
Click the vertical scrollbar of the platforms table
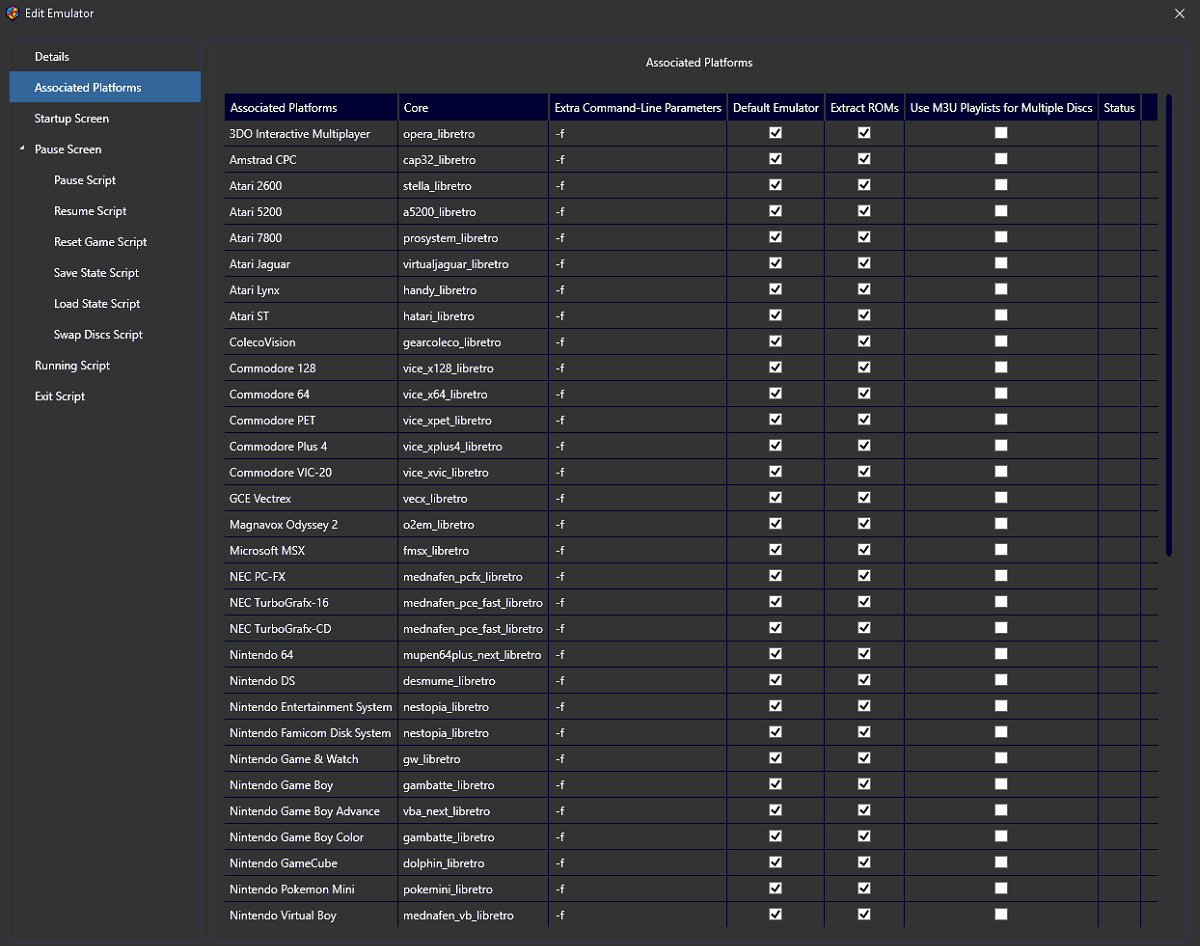click(x=1168, y=325)
